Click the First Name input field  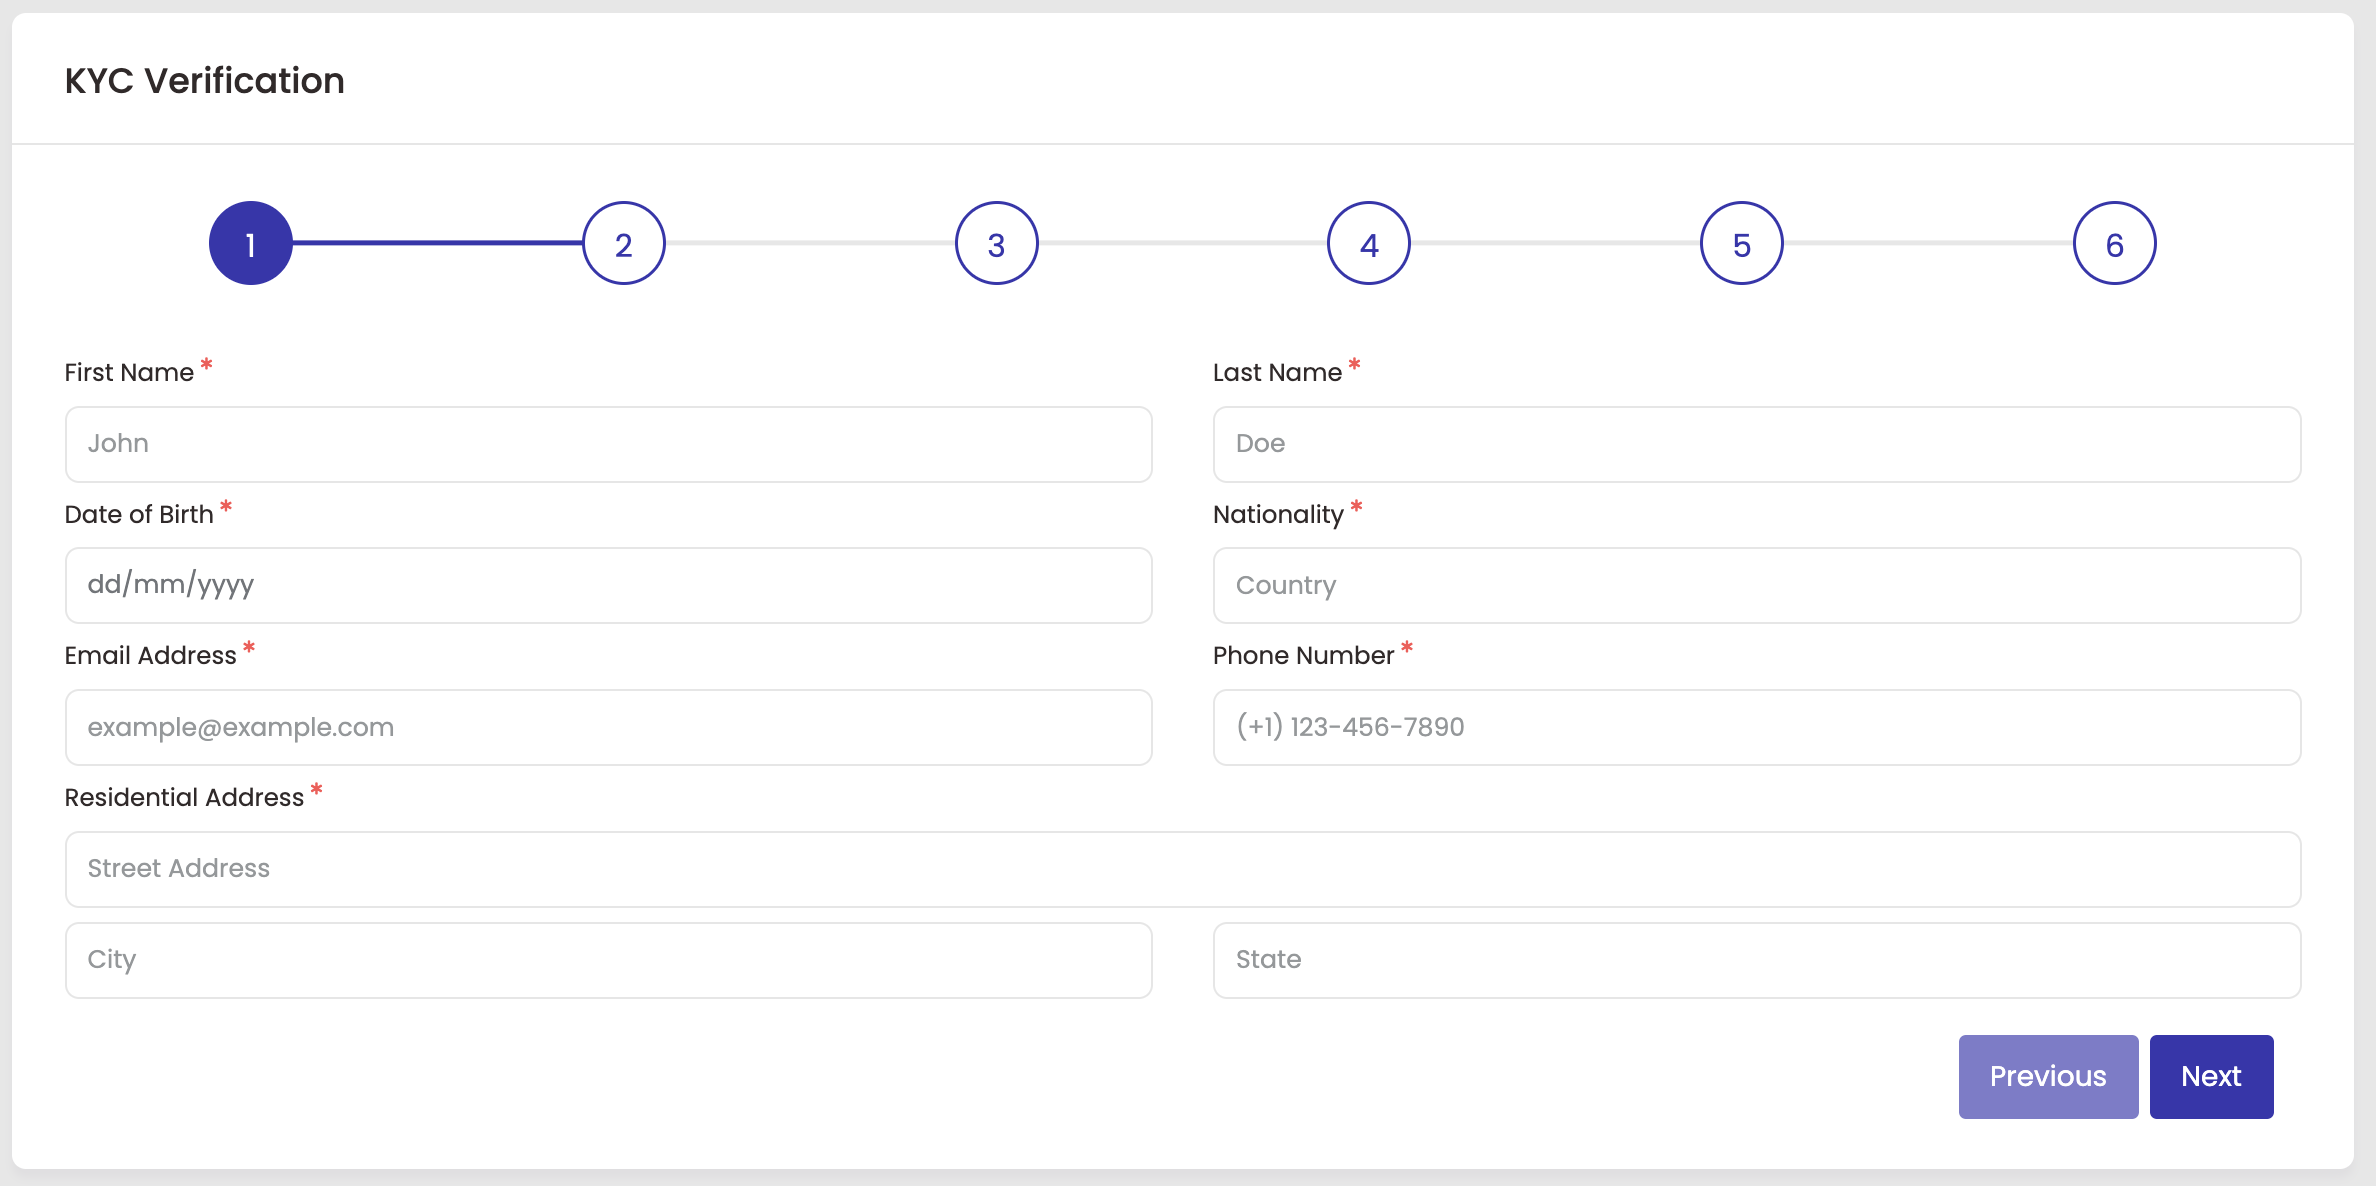coord(608,444)
